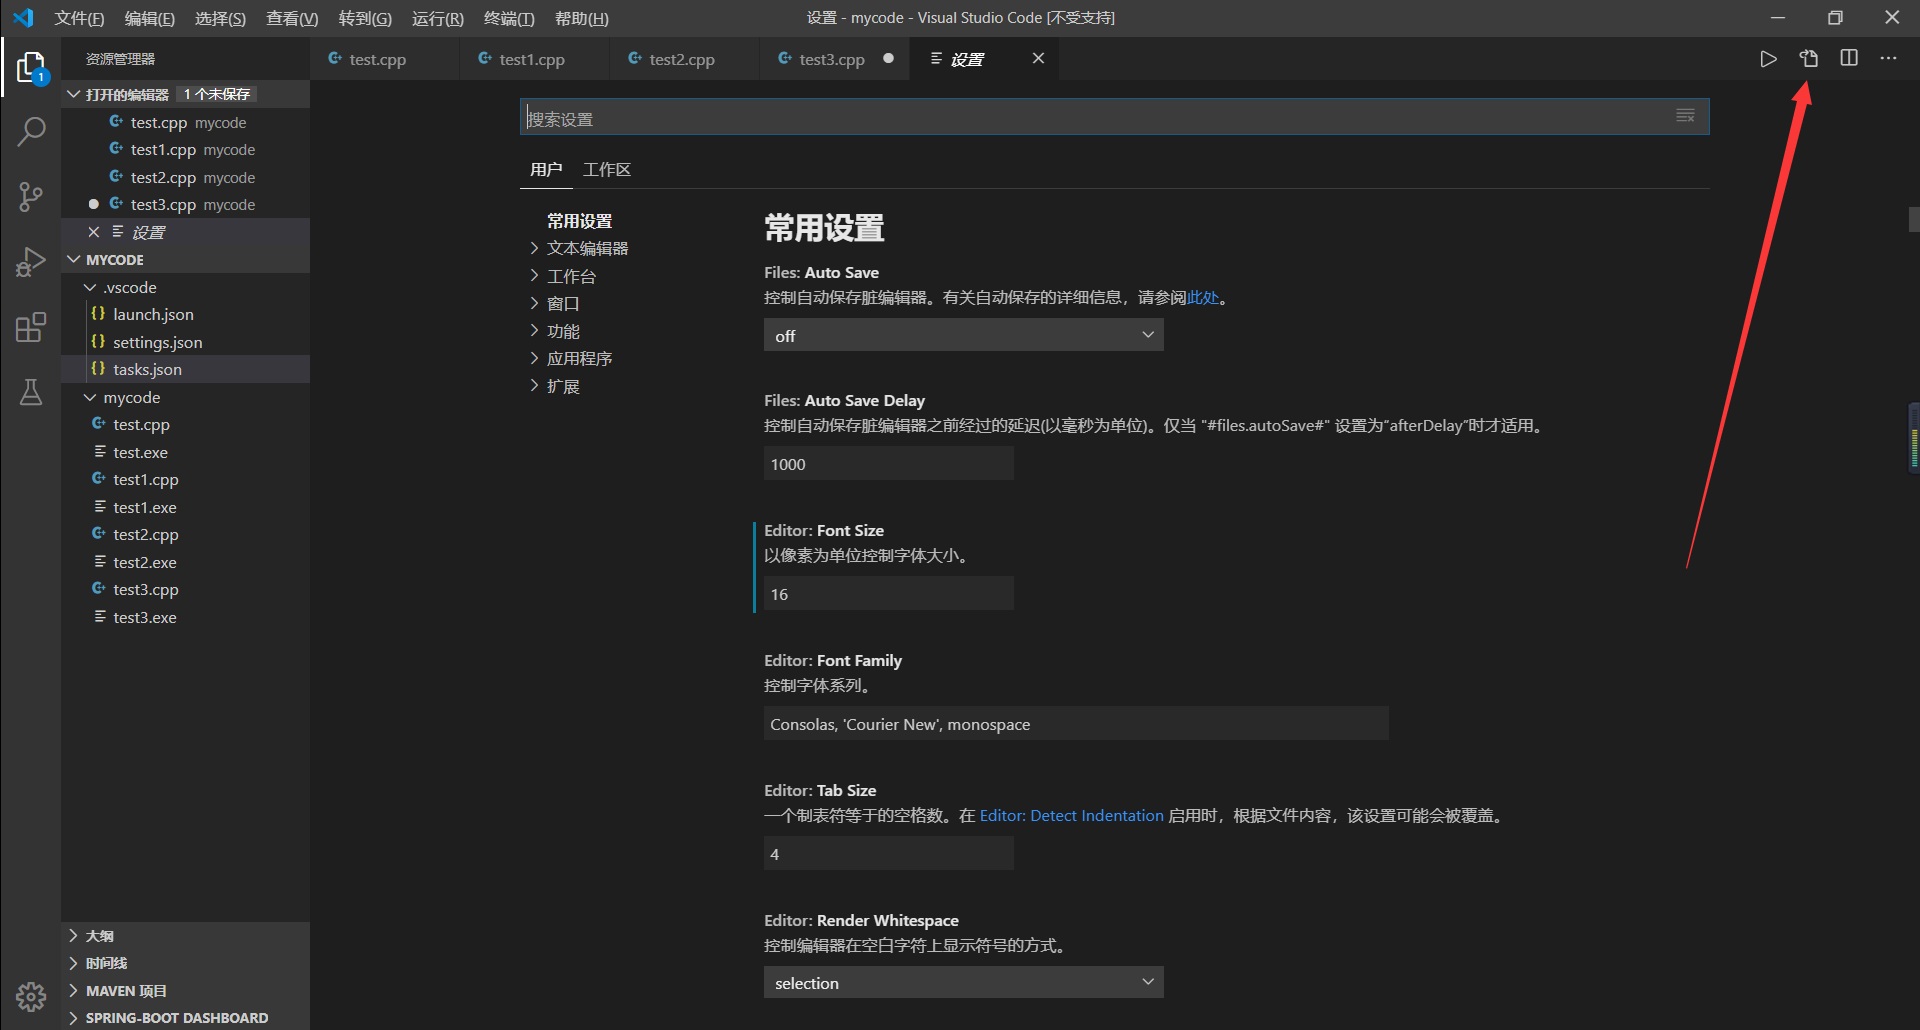Open the 帮助(H) menu

[x=582, y=18]
